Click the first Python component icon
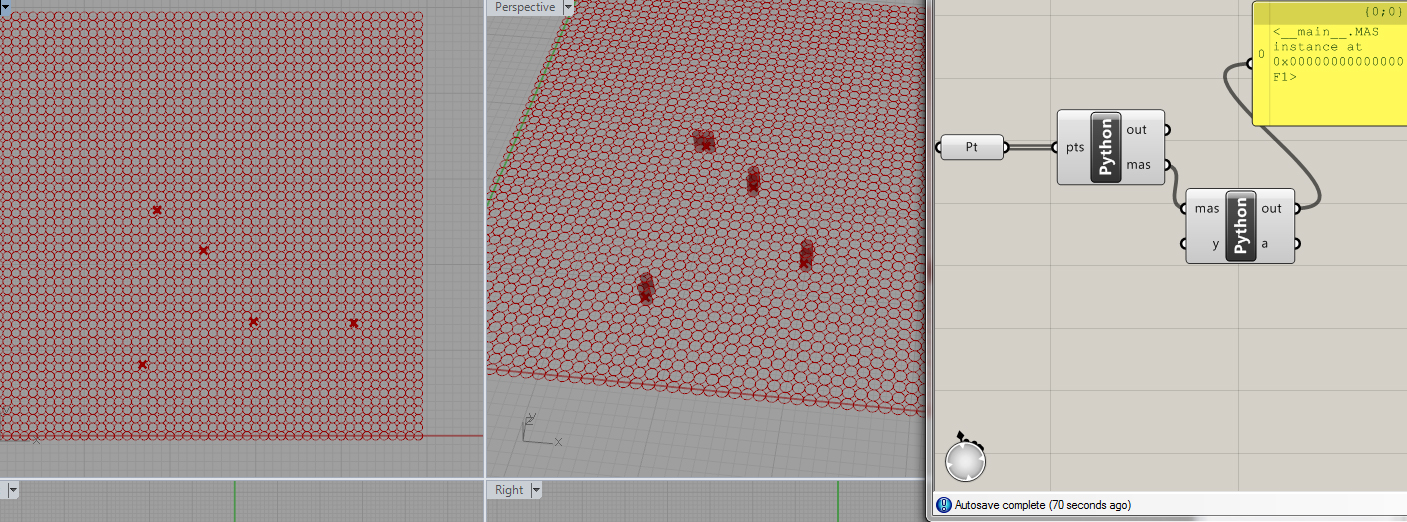1407x522 pixels. pyautogui.click(x=1106, y=147)
